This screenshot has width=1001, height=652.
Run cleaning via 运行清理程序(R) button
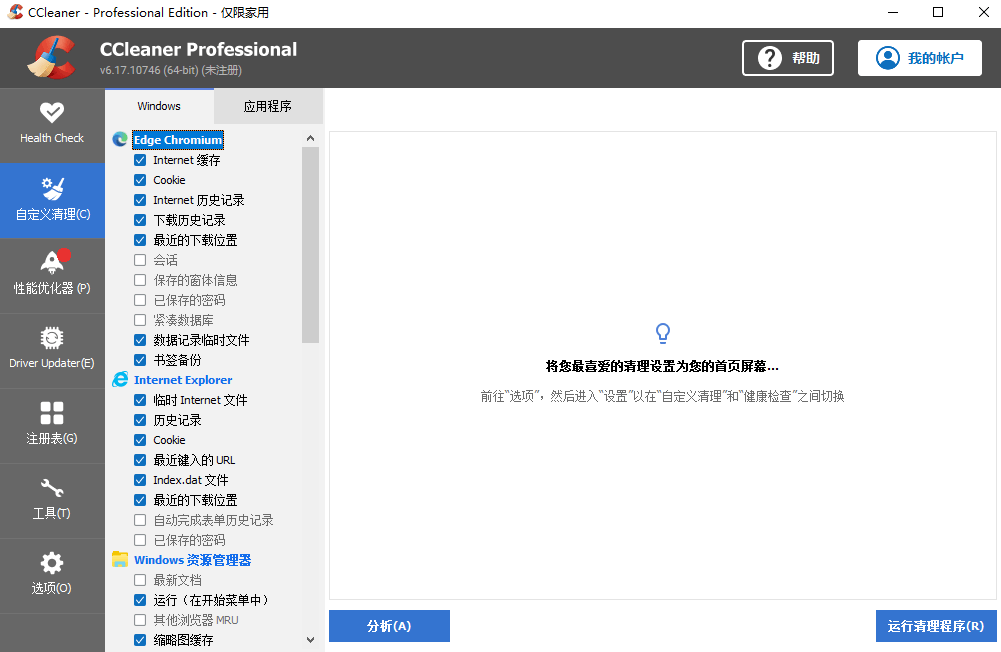(x=936, y=626)
